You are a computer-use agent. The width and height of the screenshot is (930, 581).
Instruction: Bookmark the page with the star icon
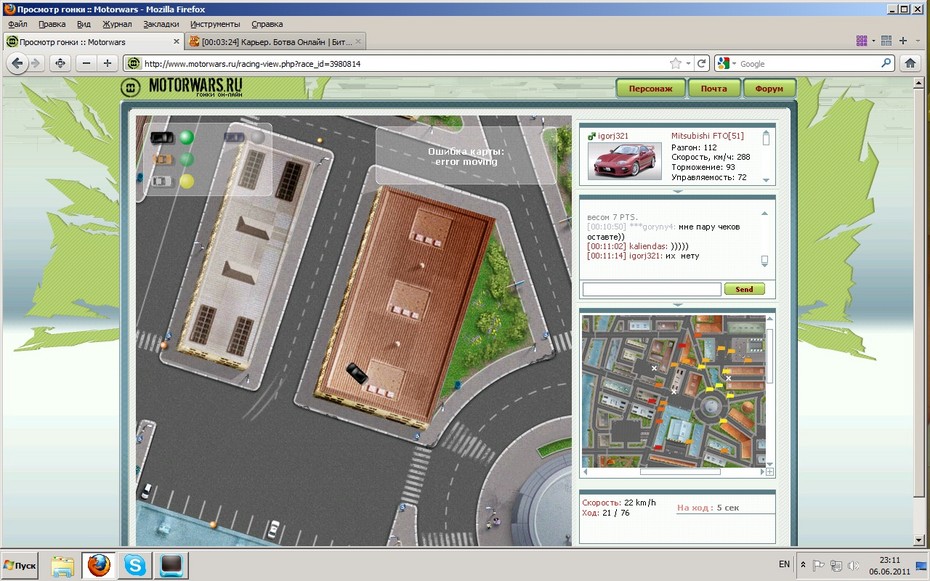point(675,63)
